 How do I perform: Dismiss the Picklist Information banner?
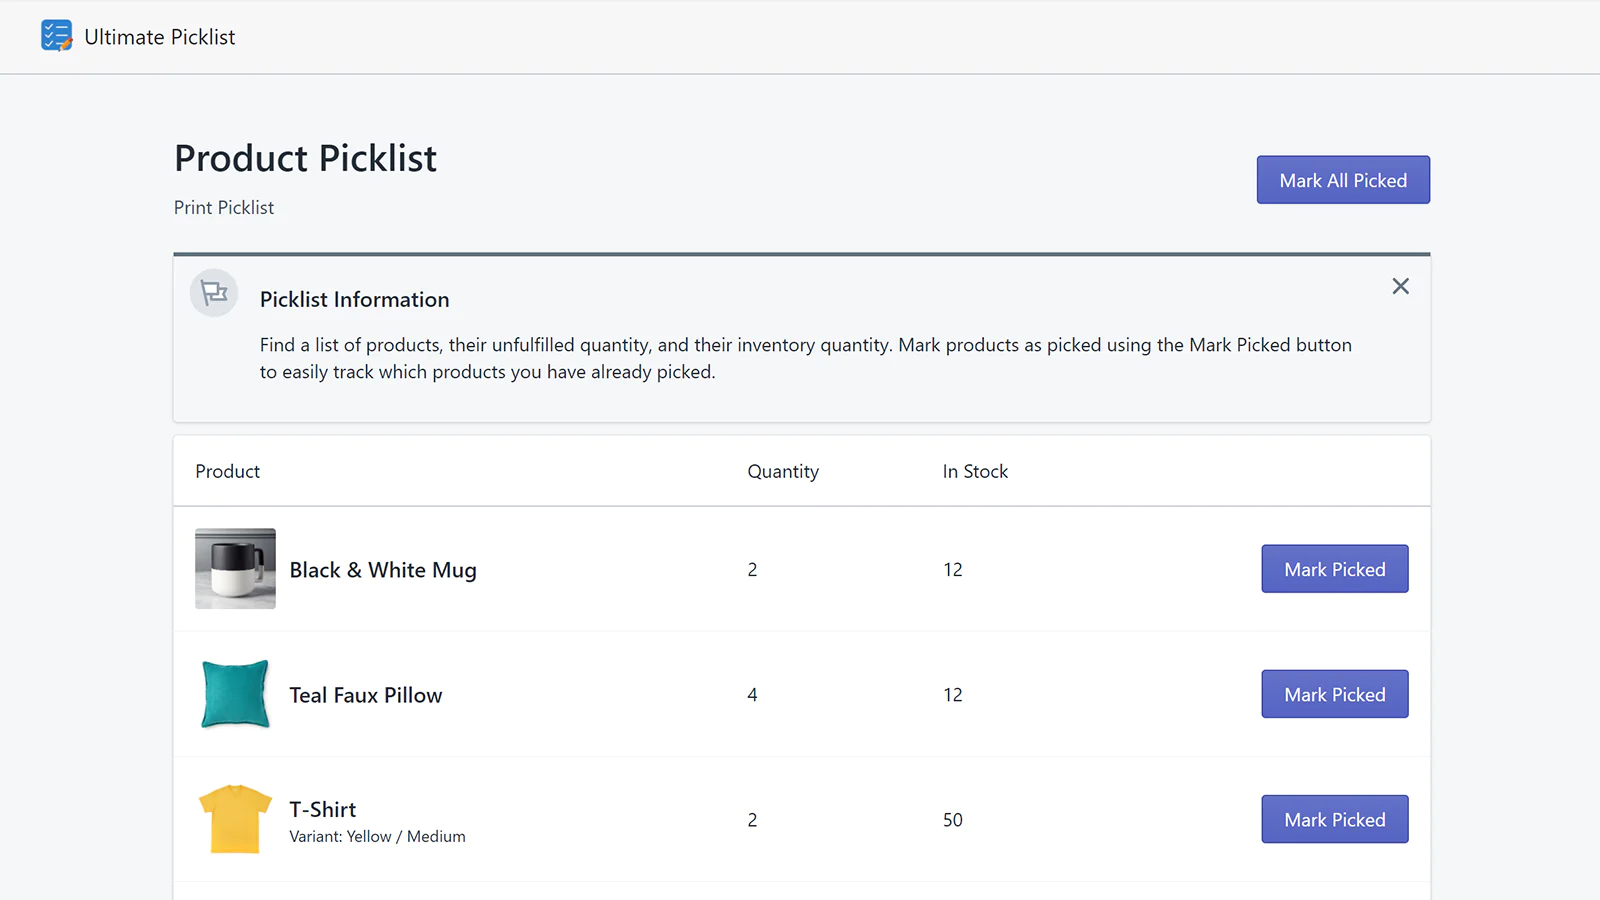coord(1400,286)
